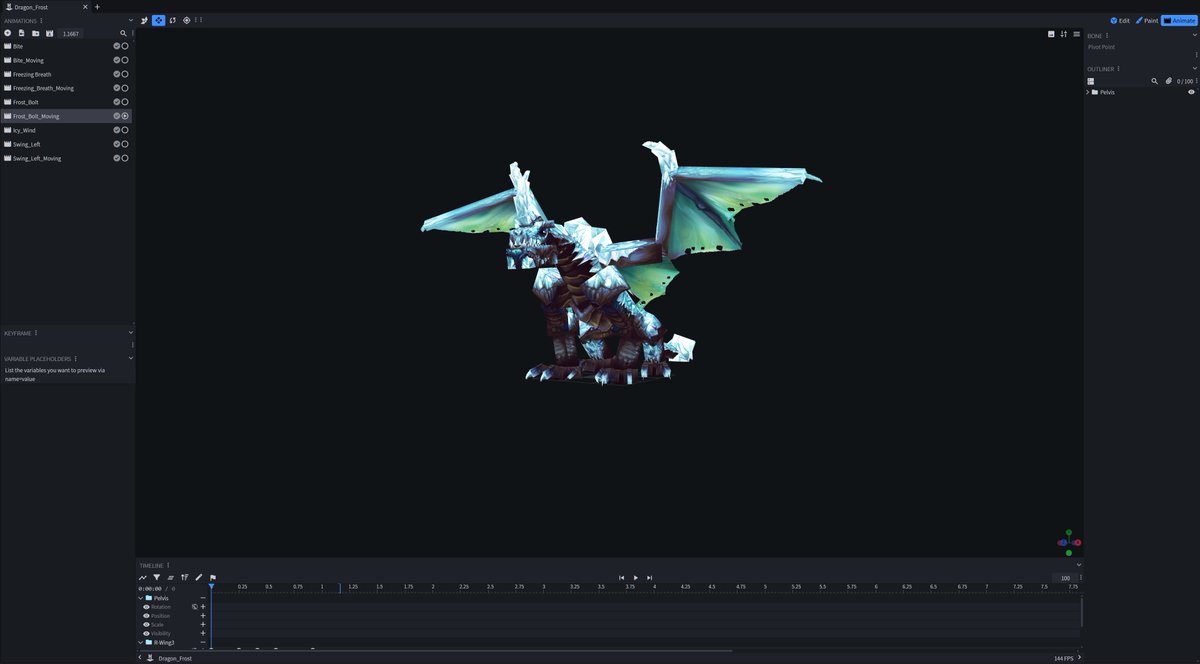Jump to timeline start
This screenshot has width=1200, height=664.
click(621, 577)
